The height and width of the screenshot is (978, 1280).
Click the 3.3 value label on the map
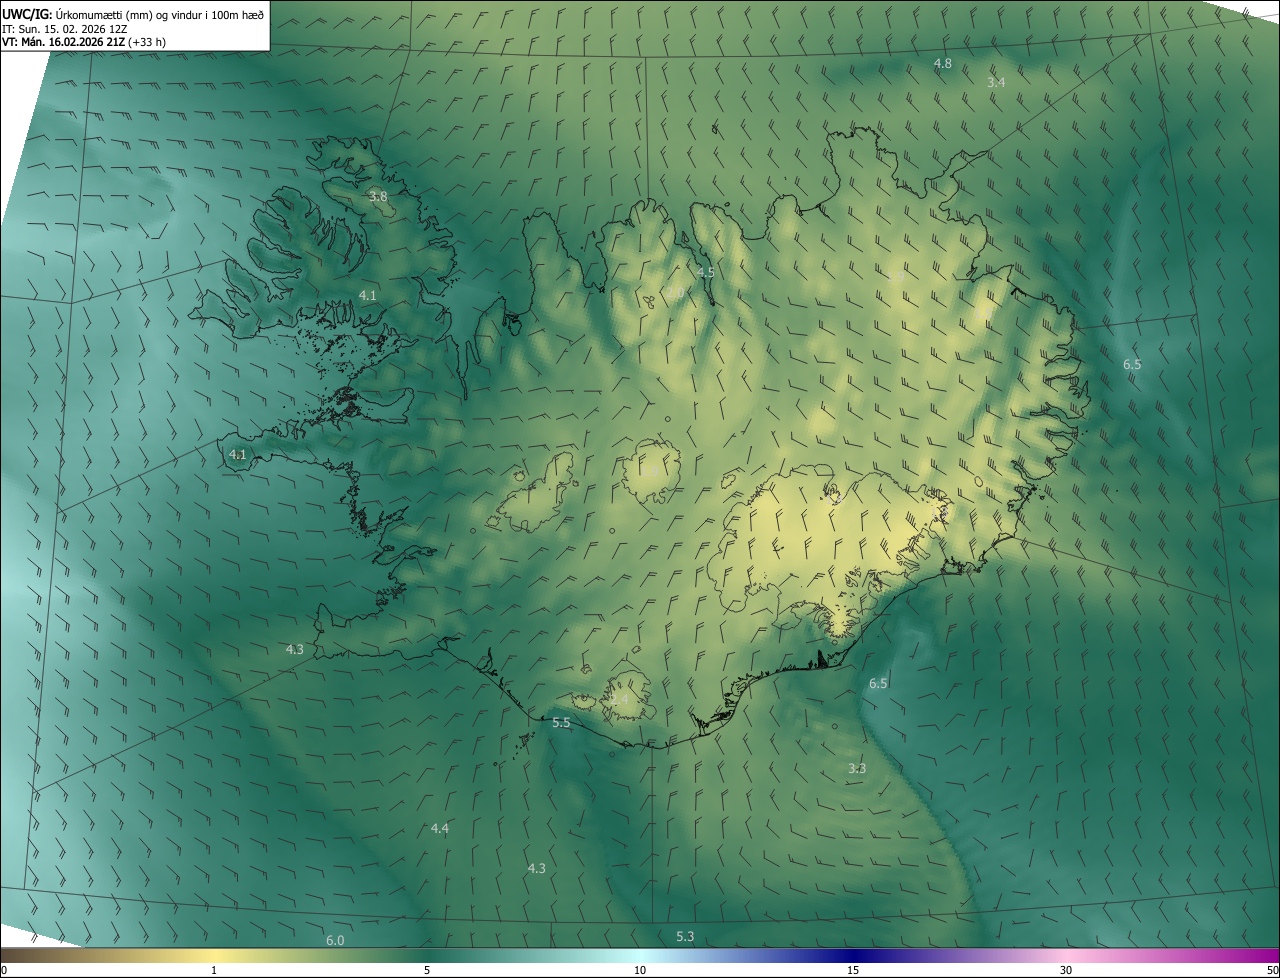point(857,769)
